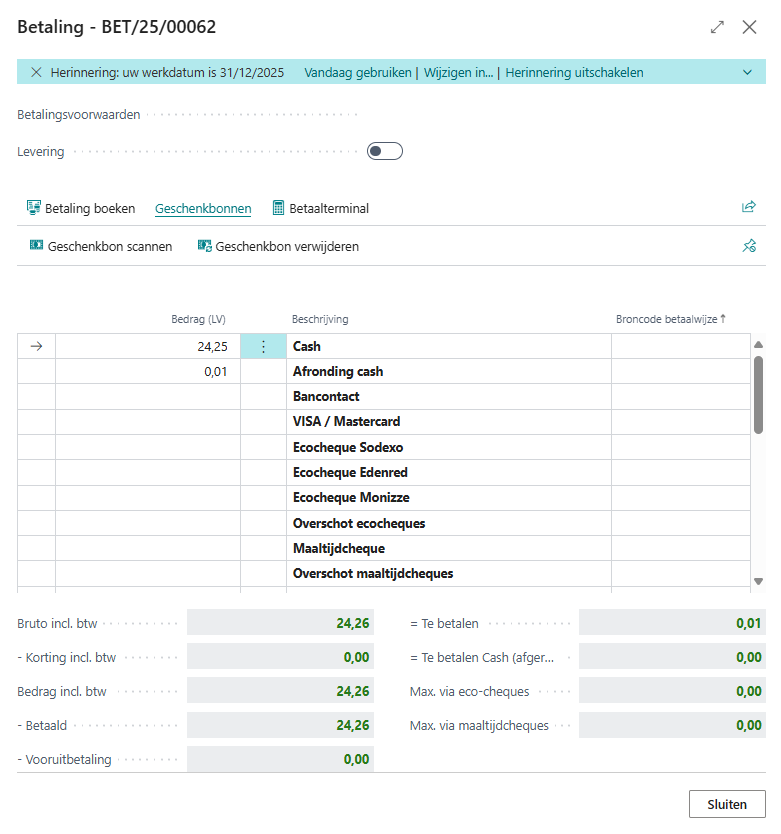Screen dimensions: 781x834
Task: Sort by Broncode betaalwijze column header
Action: coord(670,319)
